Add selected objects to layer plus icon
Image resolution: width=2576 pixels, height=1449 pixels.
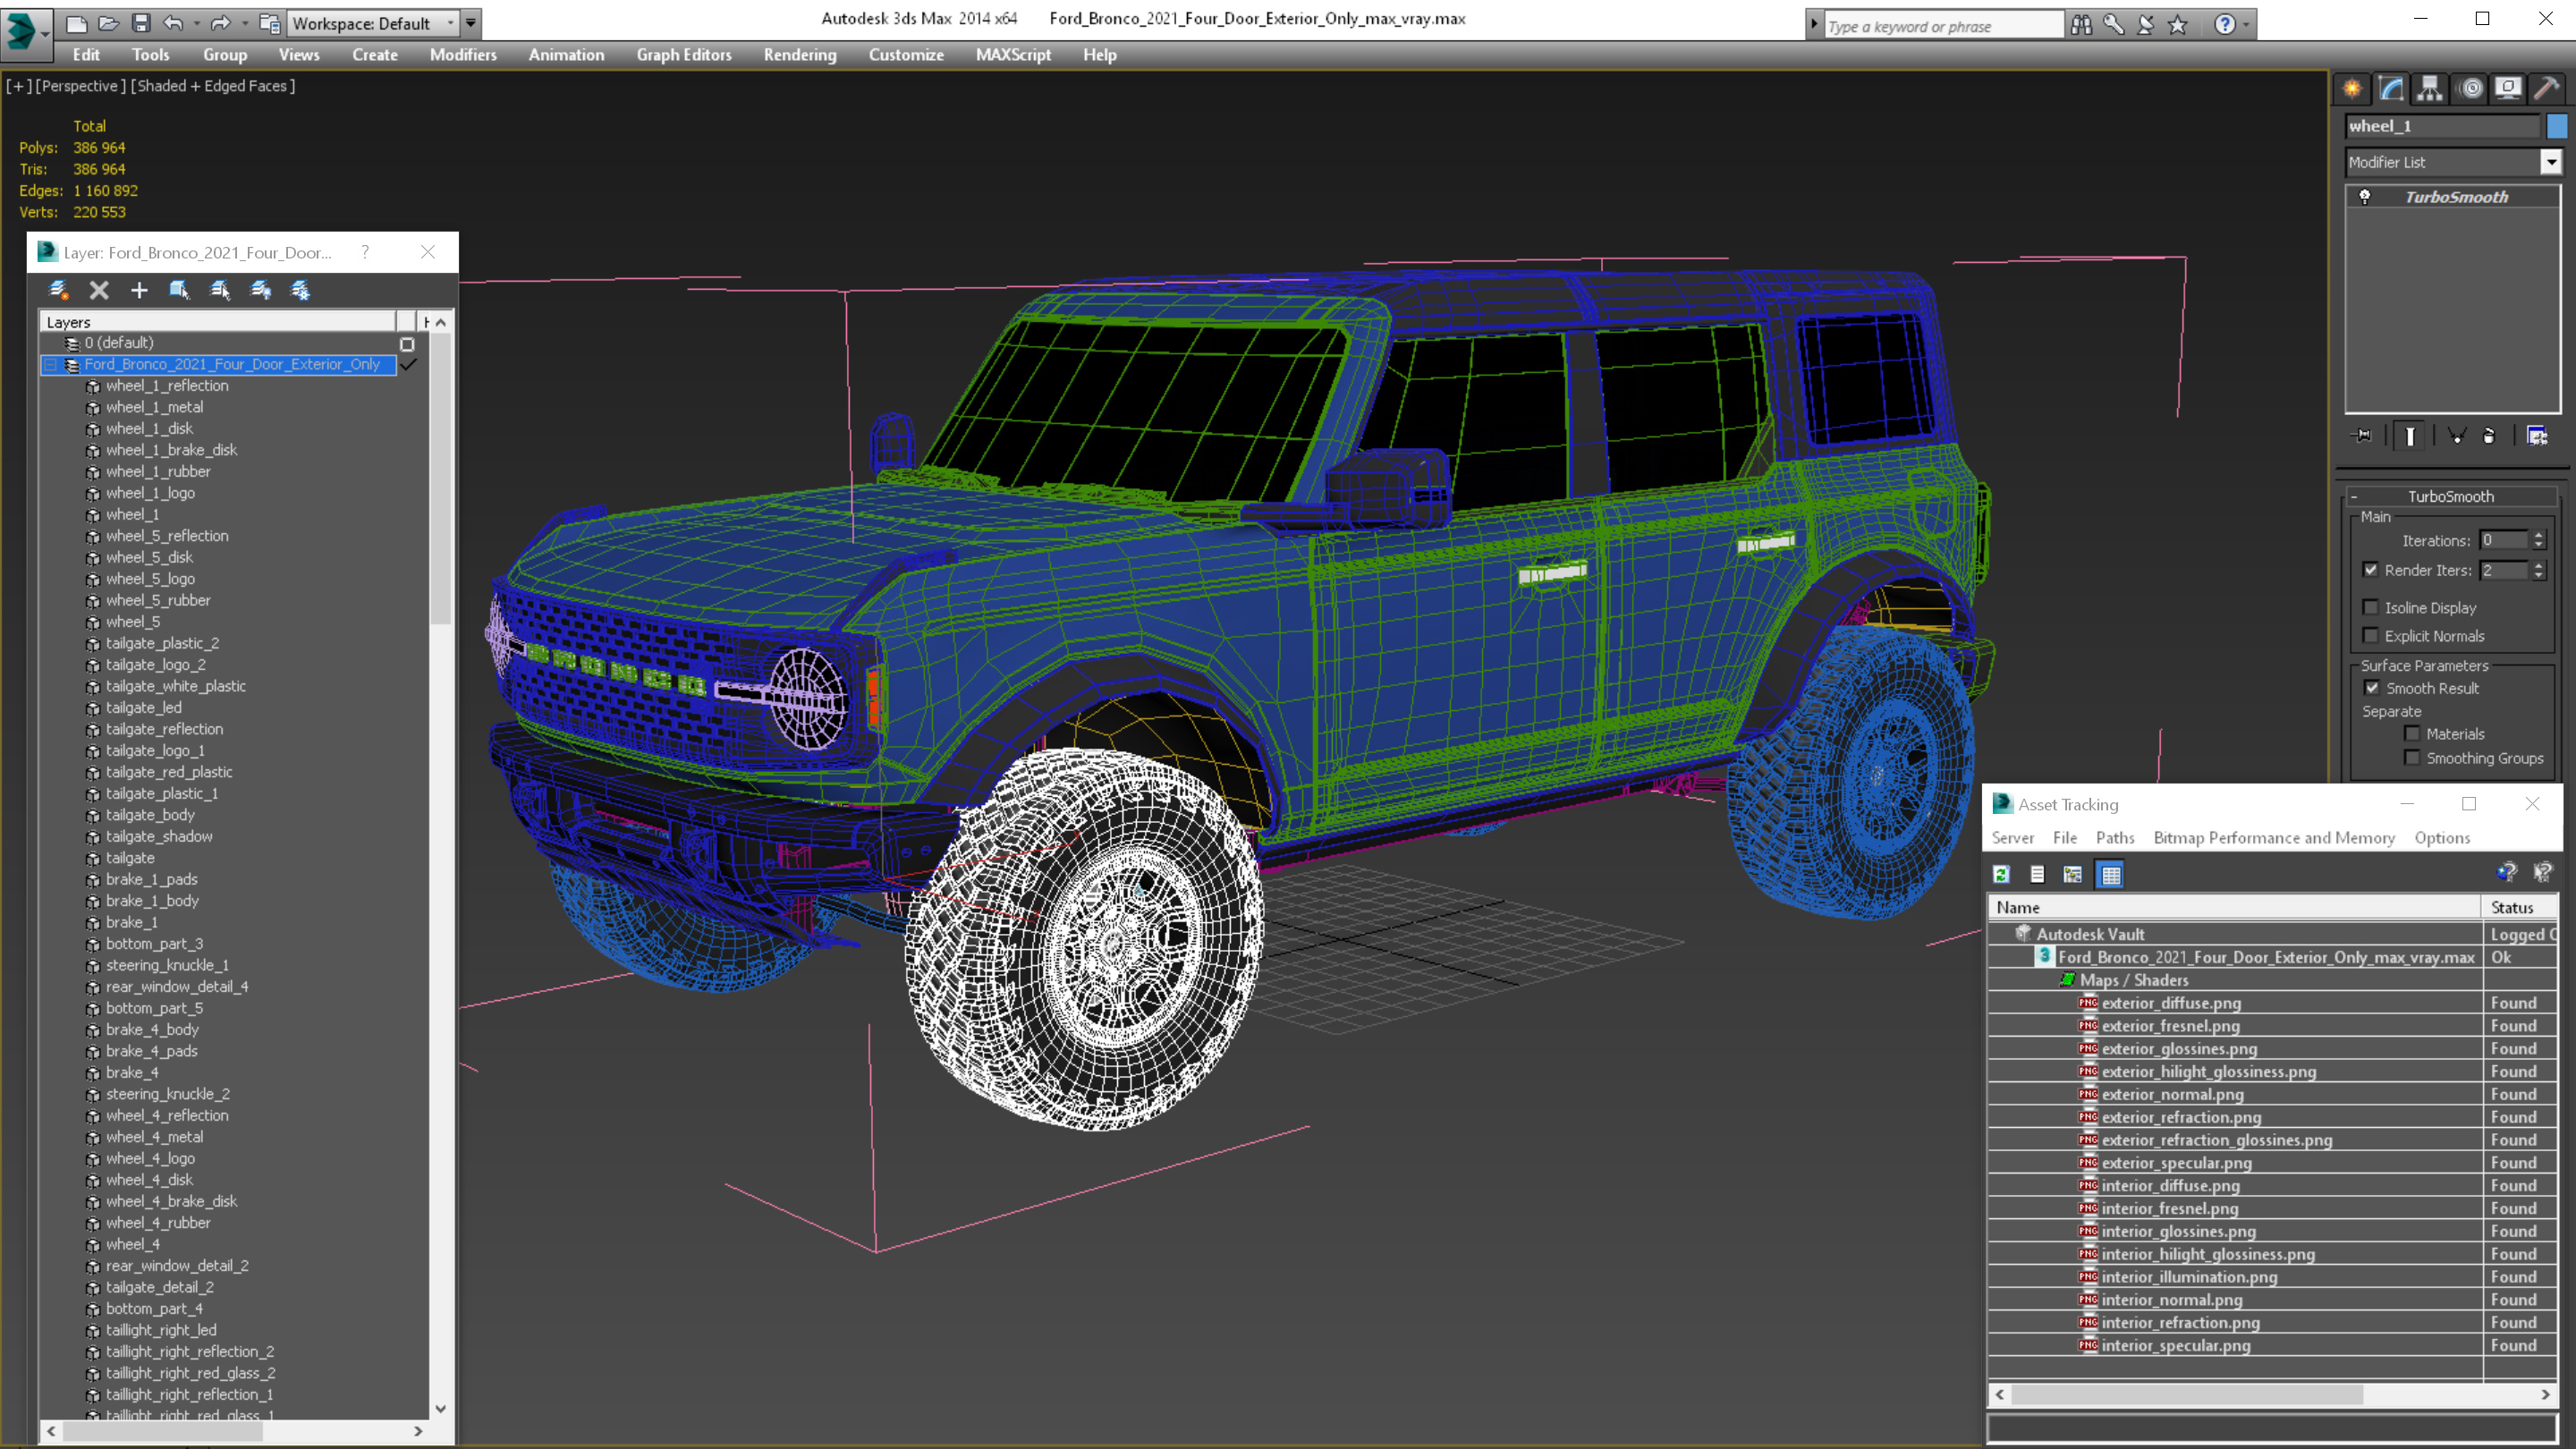point(139,290)
